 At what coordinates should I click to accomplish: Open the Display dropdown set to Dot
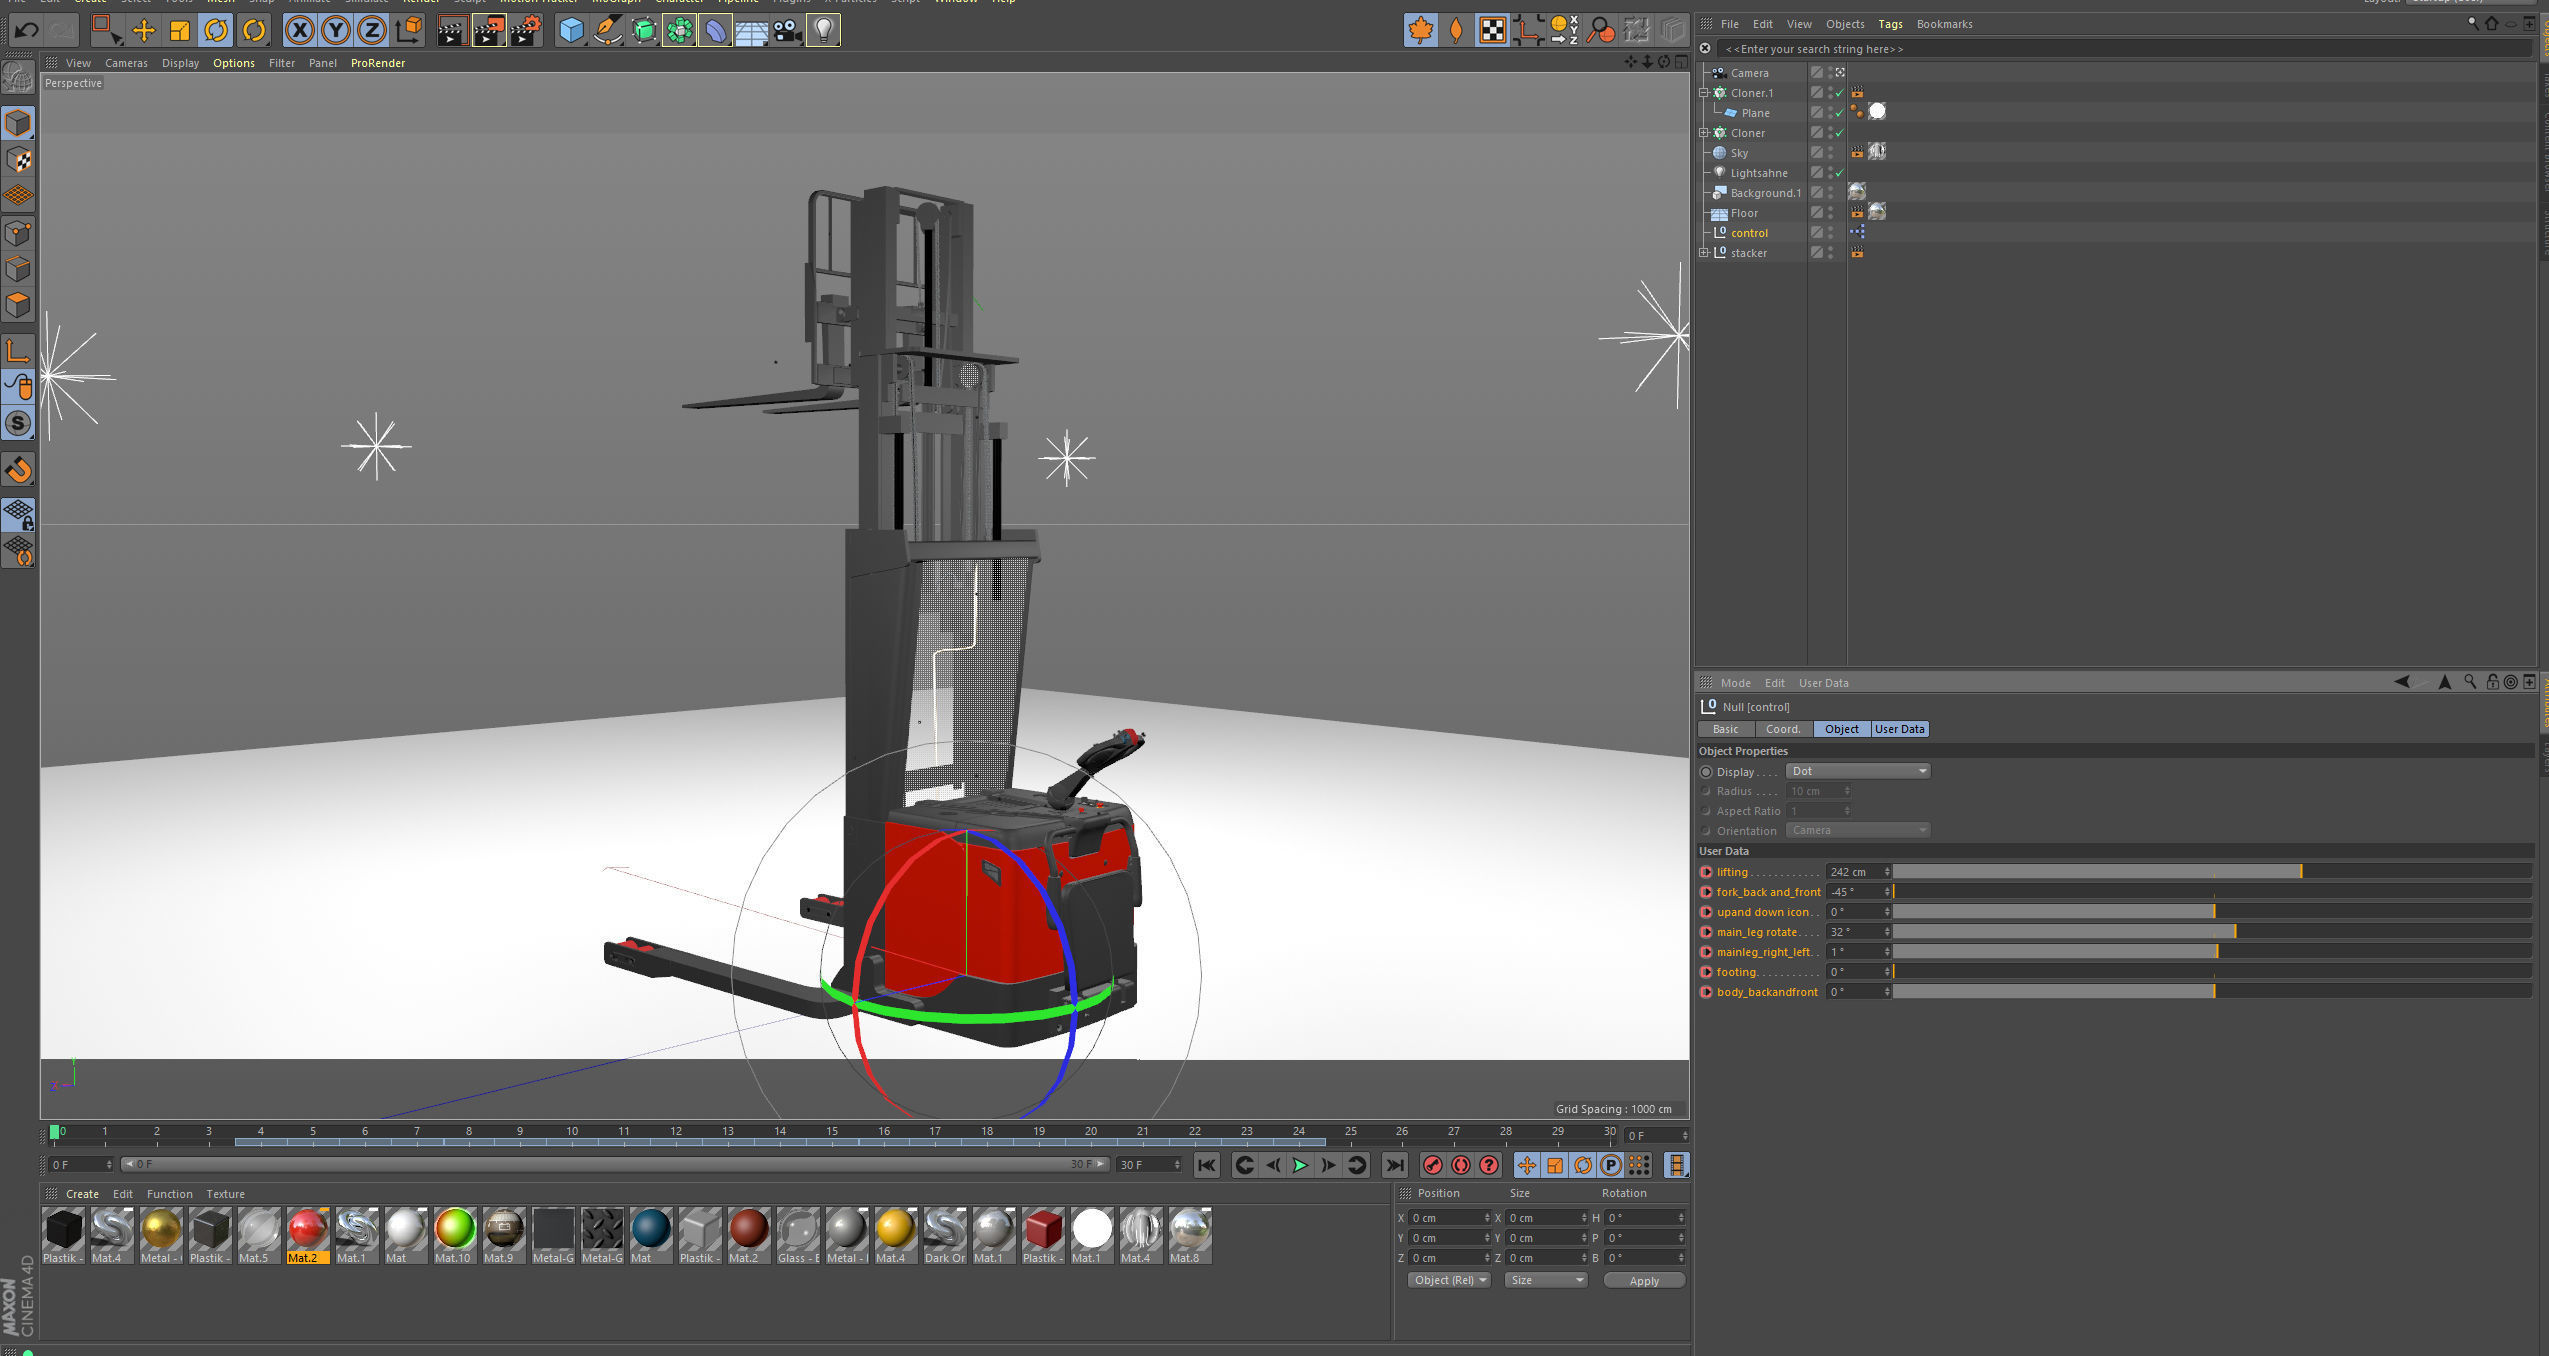tap(1857, 771)
